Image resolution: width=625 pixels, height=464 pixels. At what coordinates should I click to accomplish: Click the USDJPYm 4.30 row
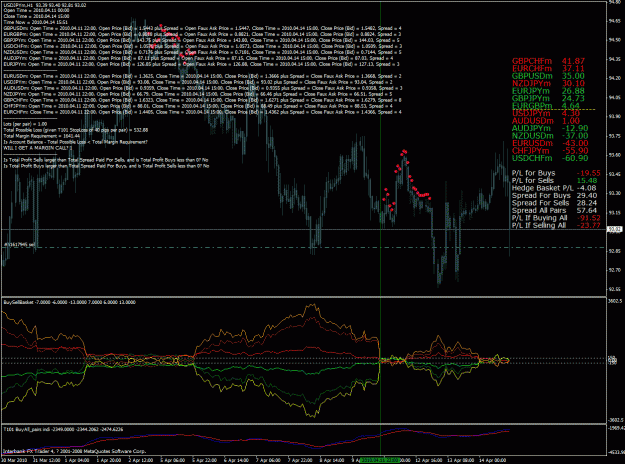point(546,113)
